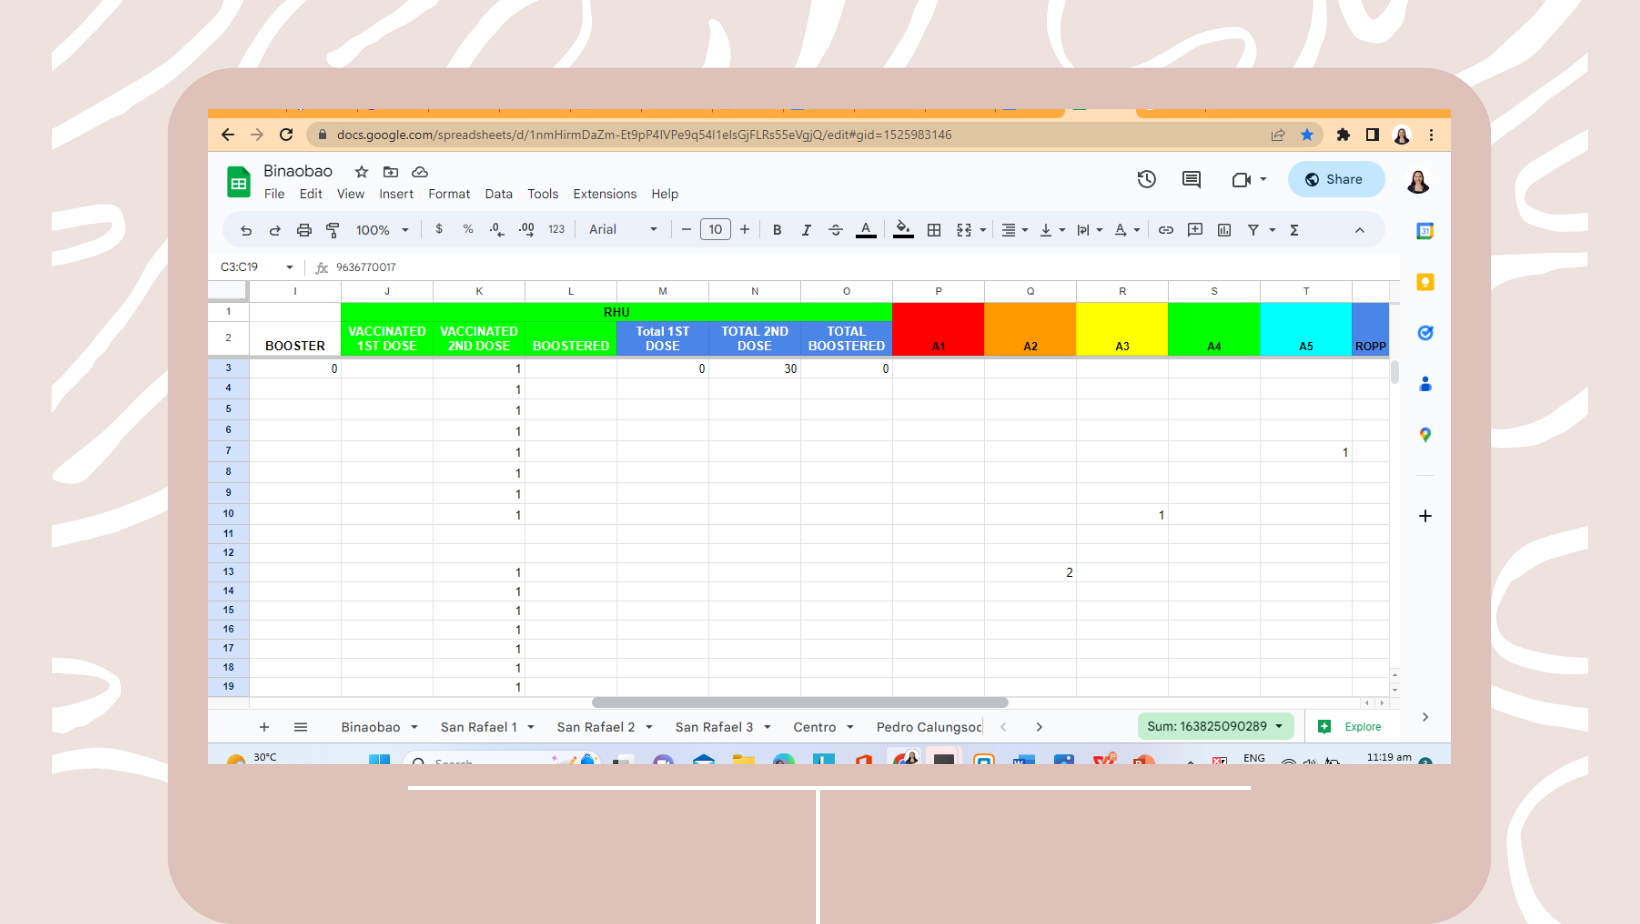Image resolution: width=1640 pixels, height=924 pixels.
Task: Collapse the toolbar menus with chevron
Action: click(x=1360, y=230)
